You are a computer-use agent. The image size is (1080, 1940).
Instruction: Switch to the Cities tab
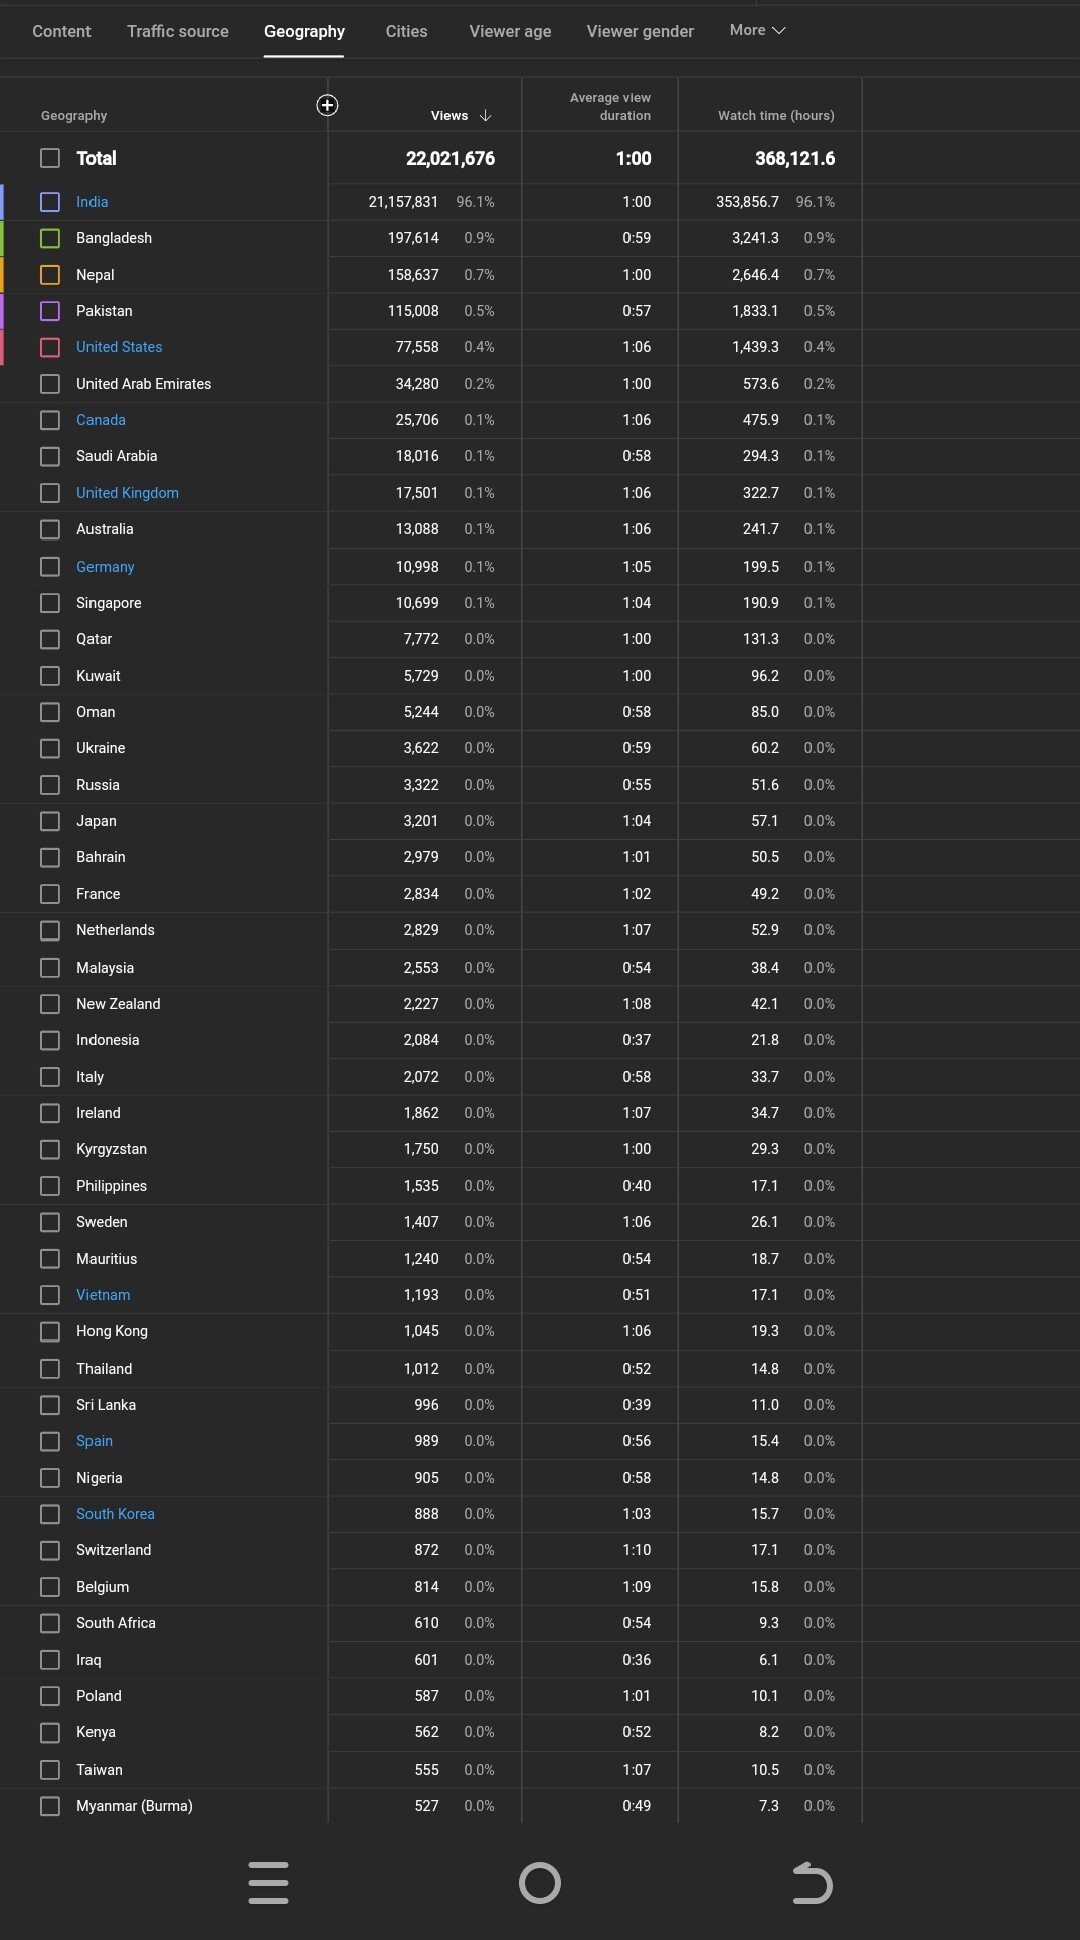pos(406,31)
